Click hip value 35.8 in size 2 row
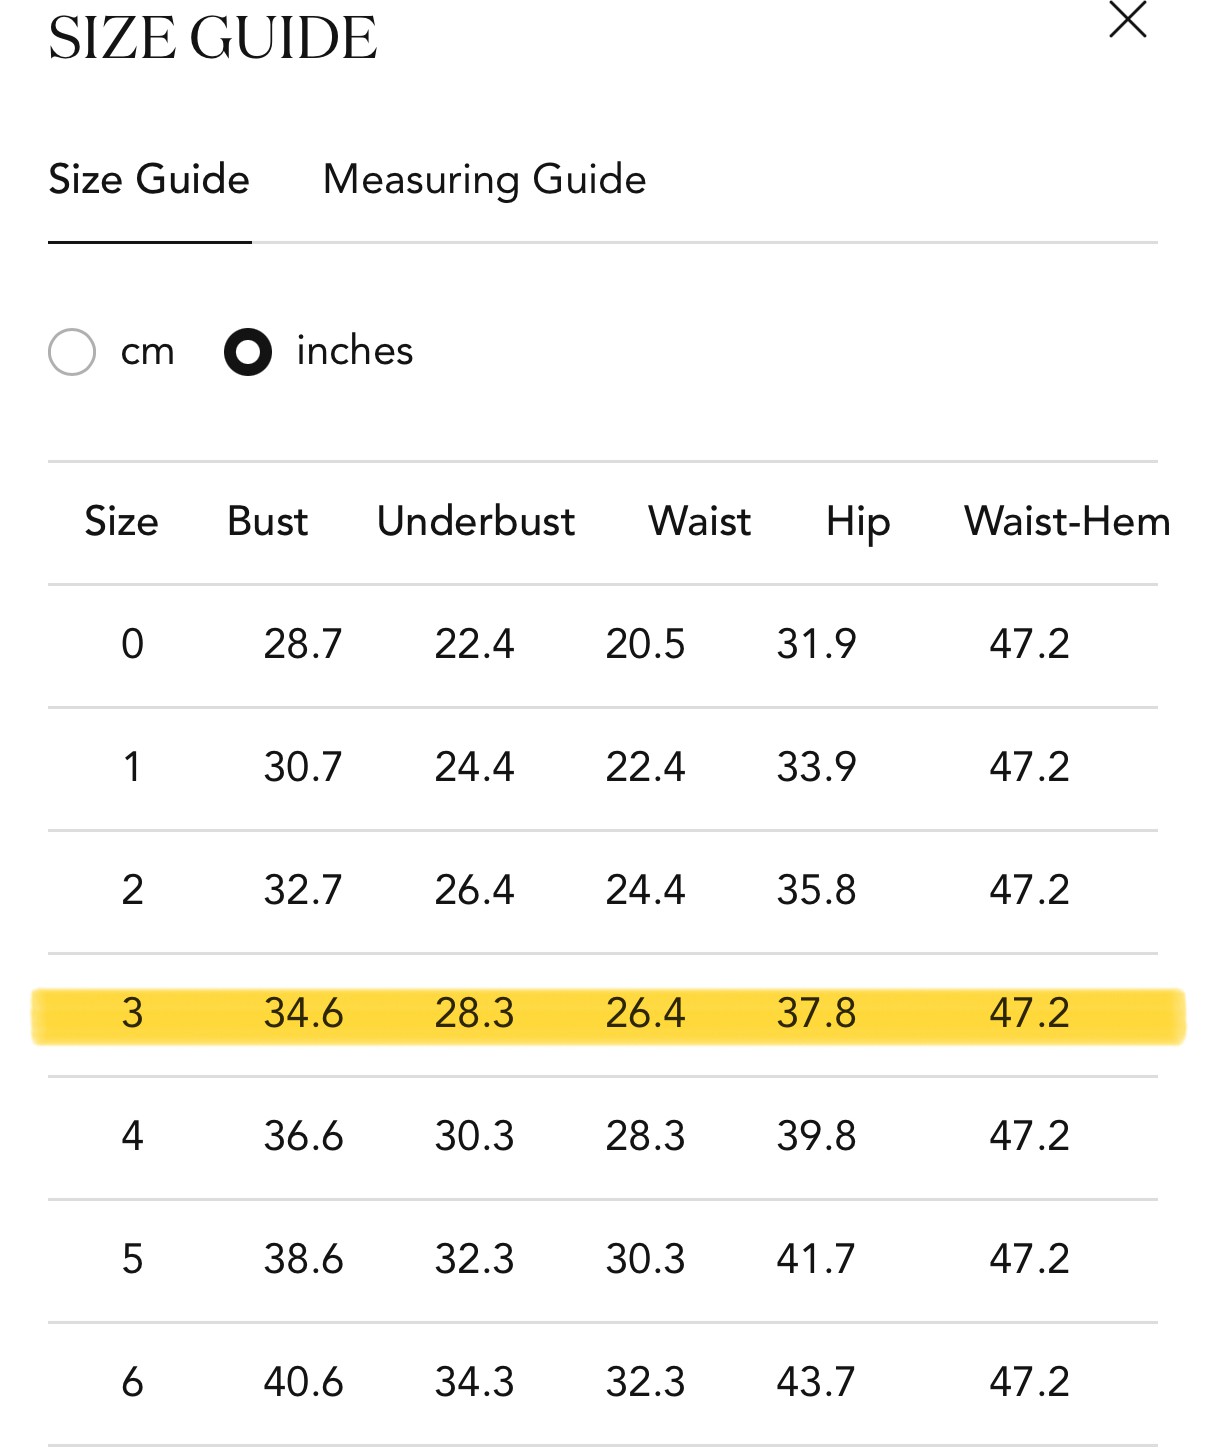 (816, 890)
